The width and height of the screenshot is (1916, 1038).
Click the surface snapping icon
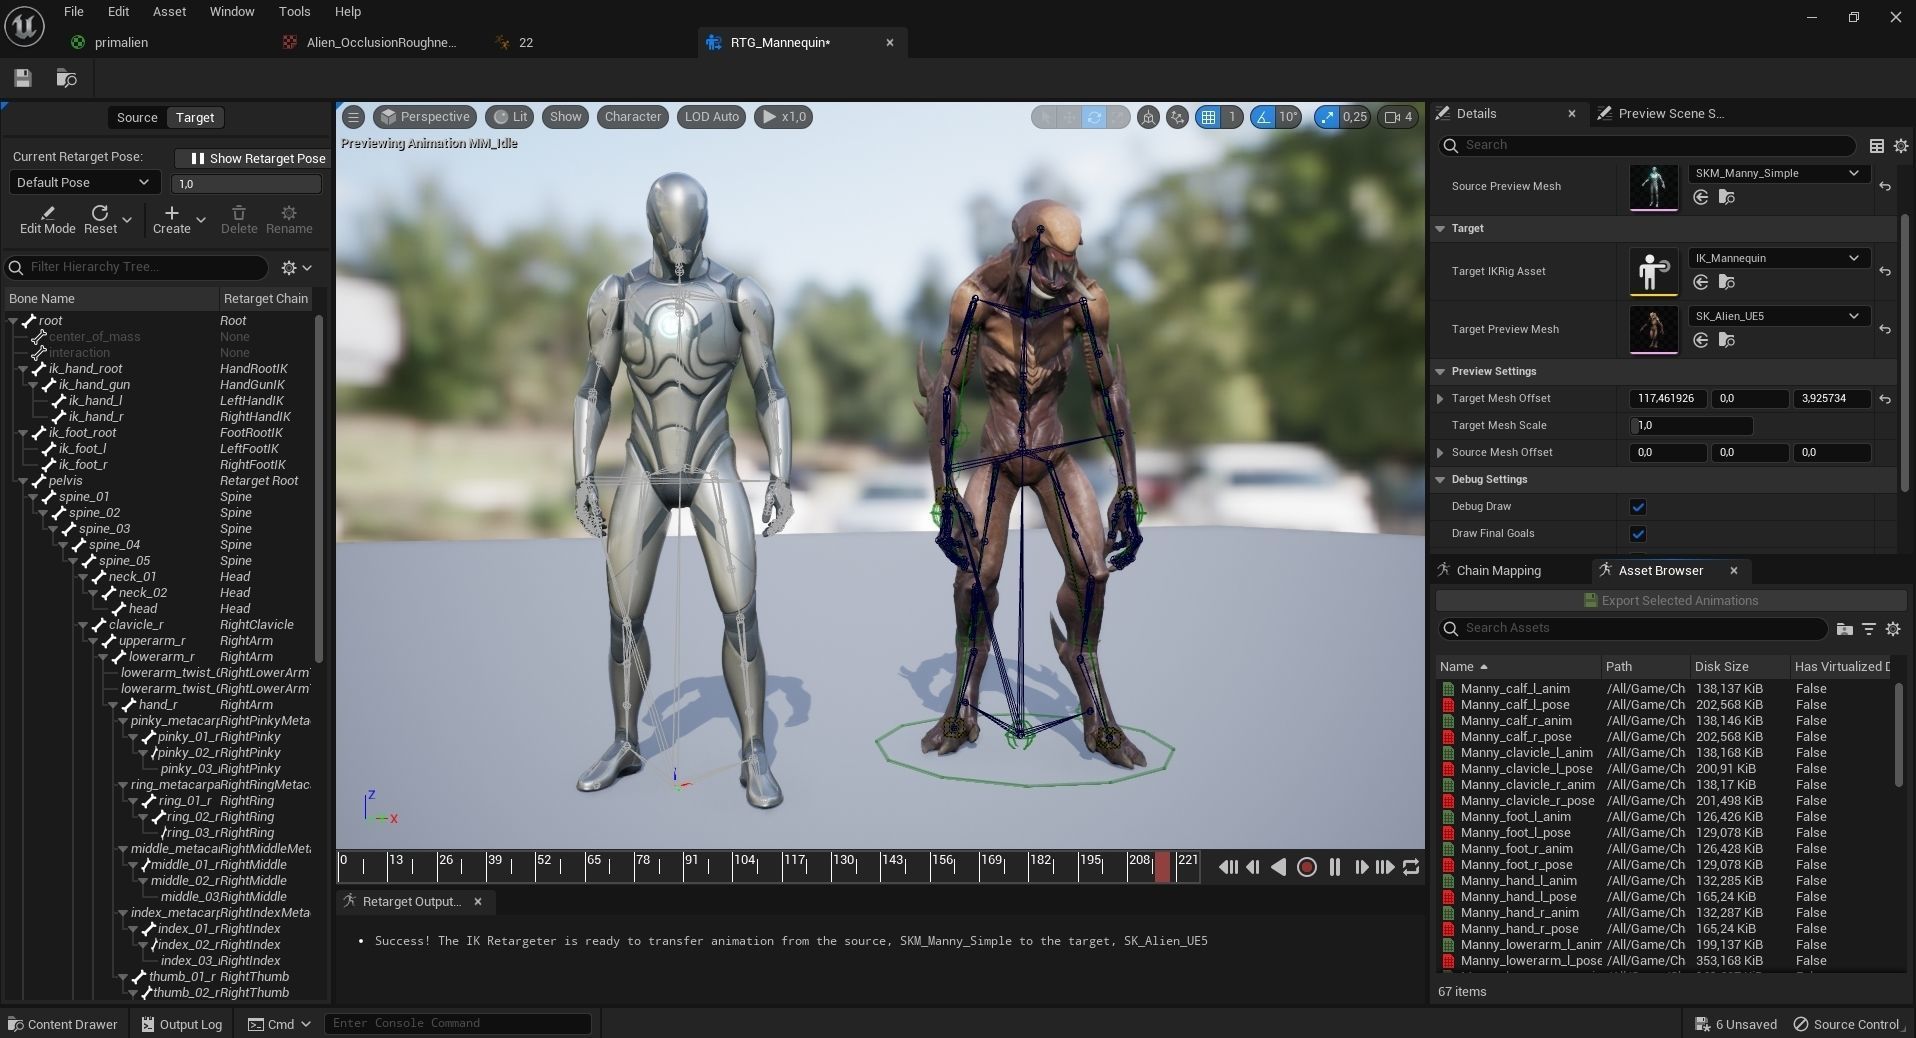1177,117
